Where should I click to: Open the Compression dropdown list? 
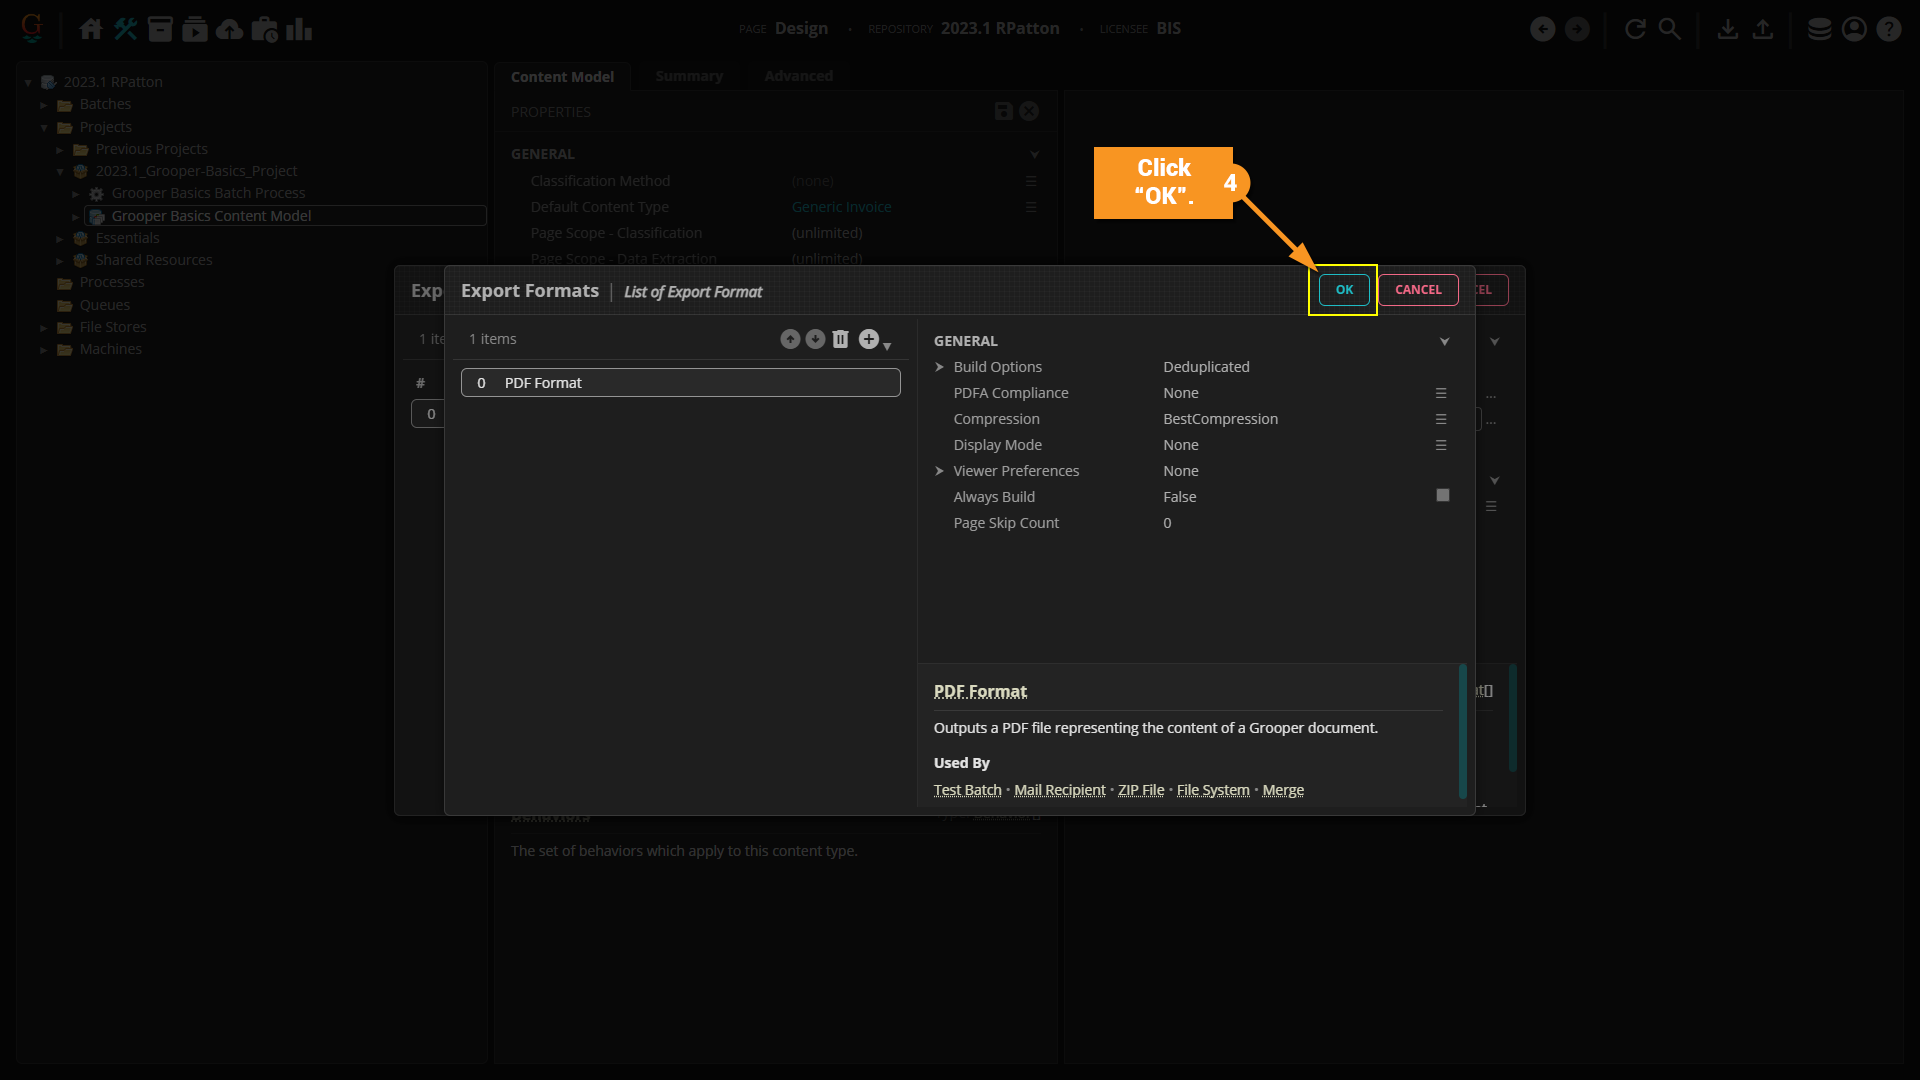(x=1441, y=419)
